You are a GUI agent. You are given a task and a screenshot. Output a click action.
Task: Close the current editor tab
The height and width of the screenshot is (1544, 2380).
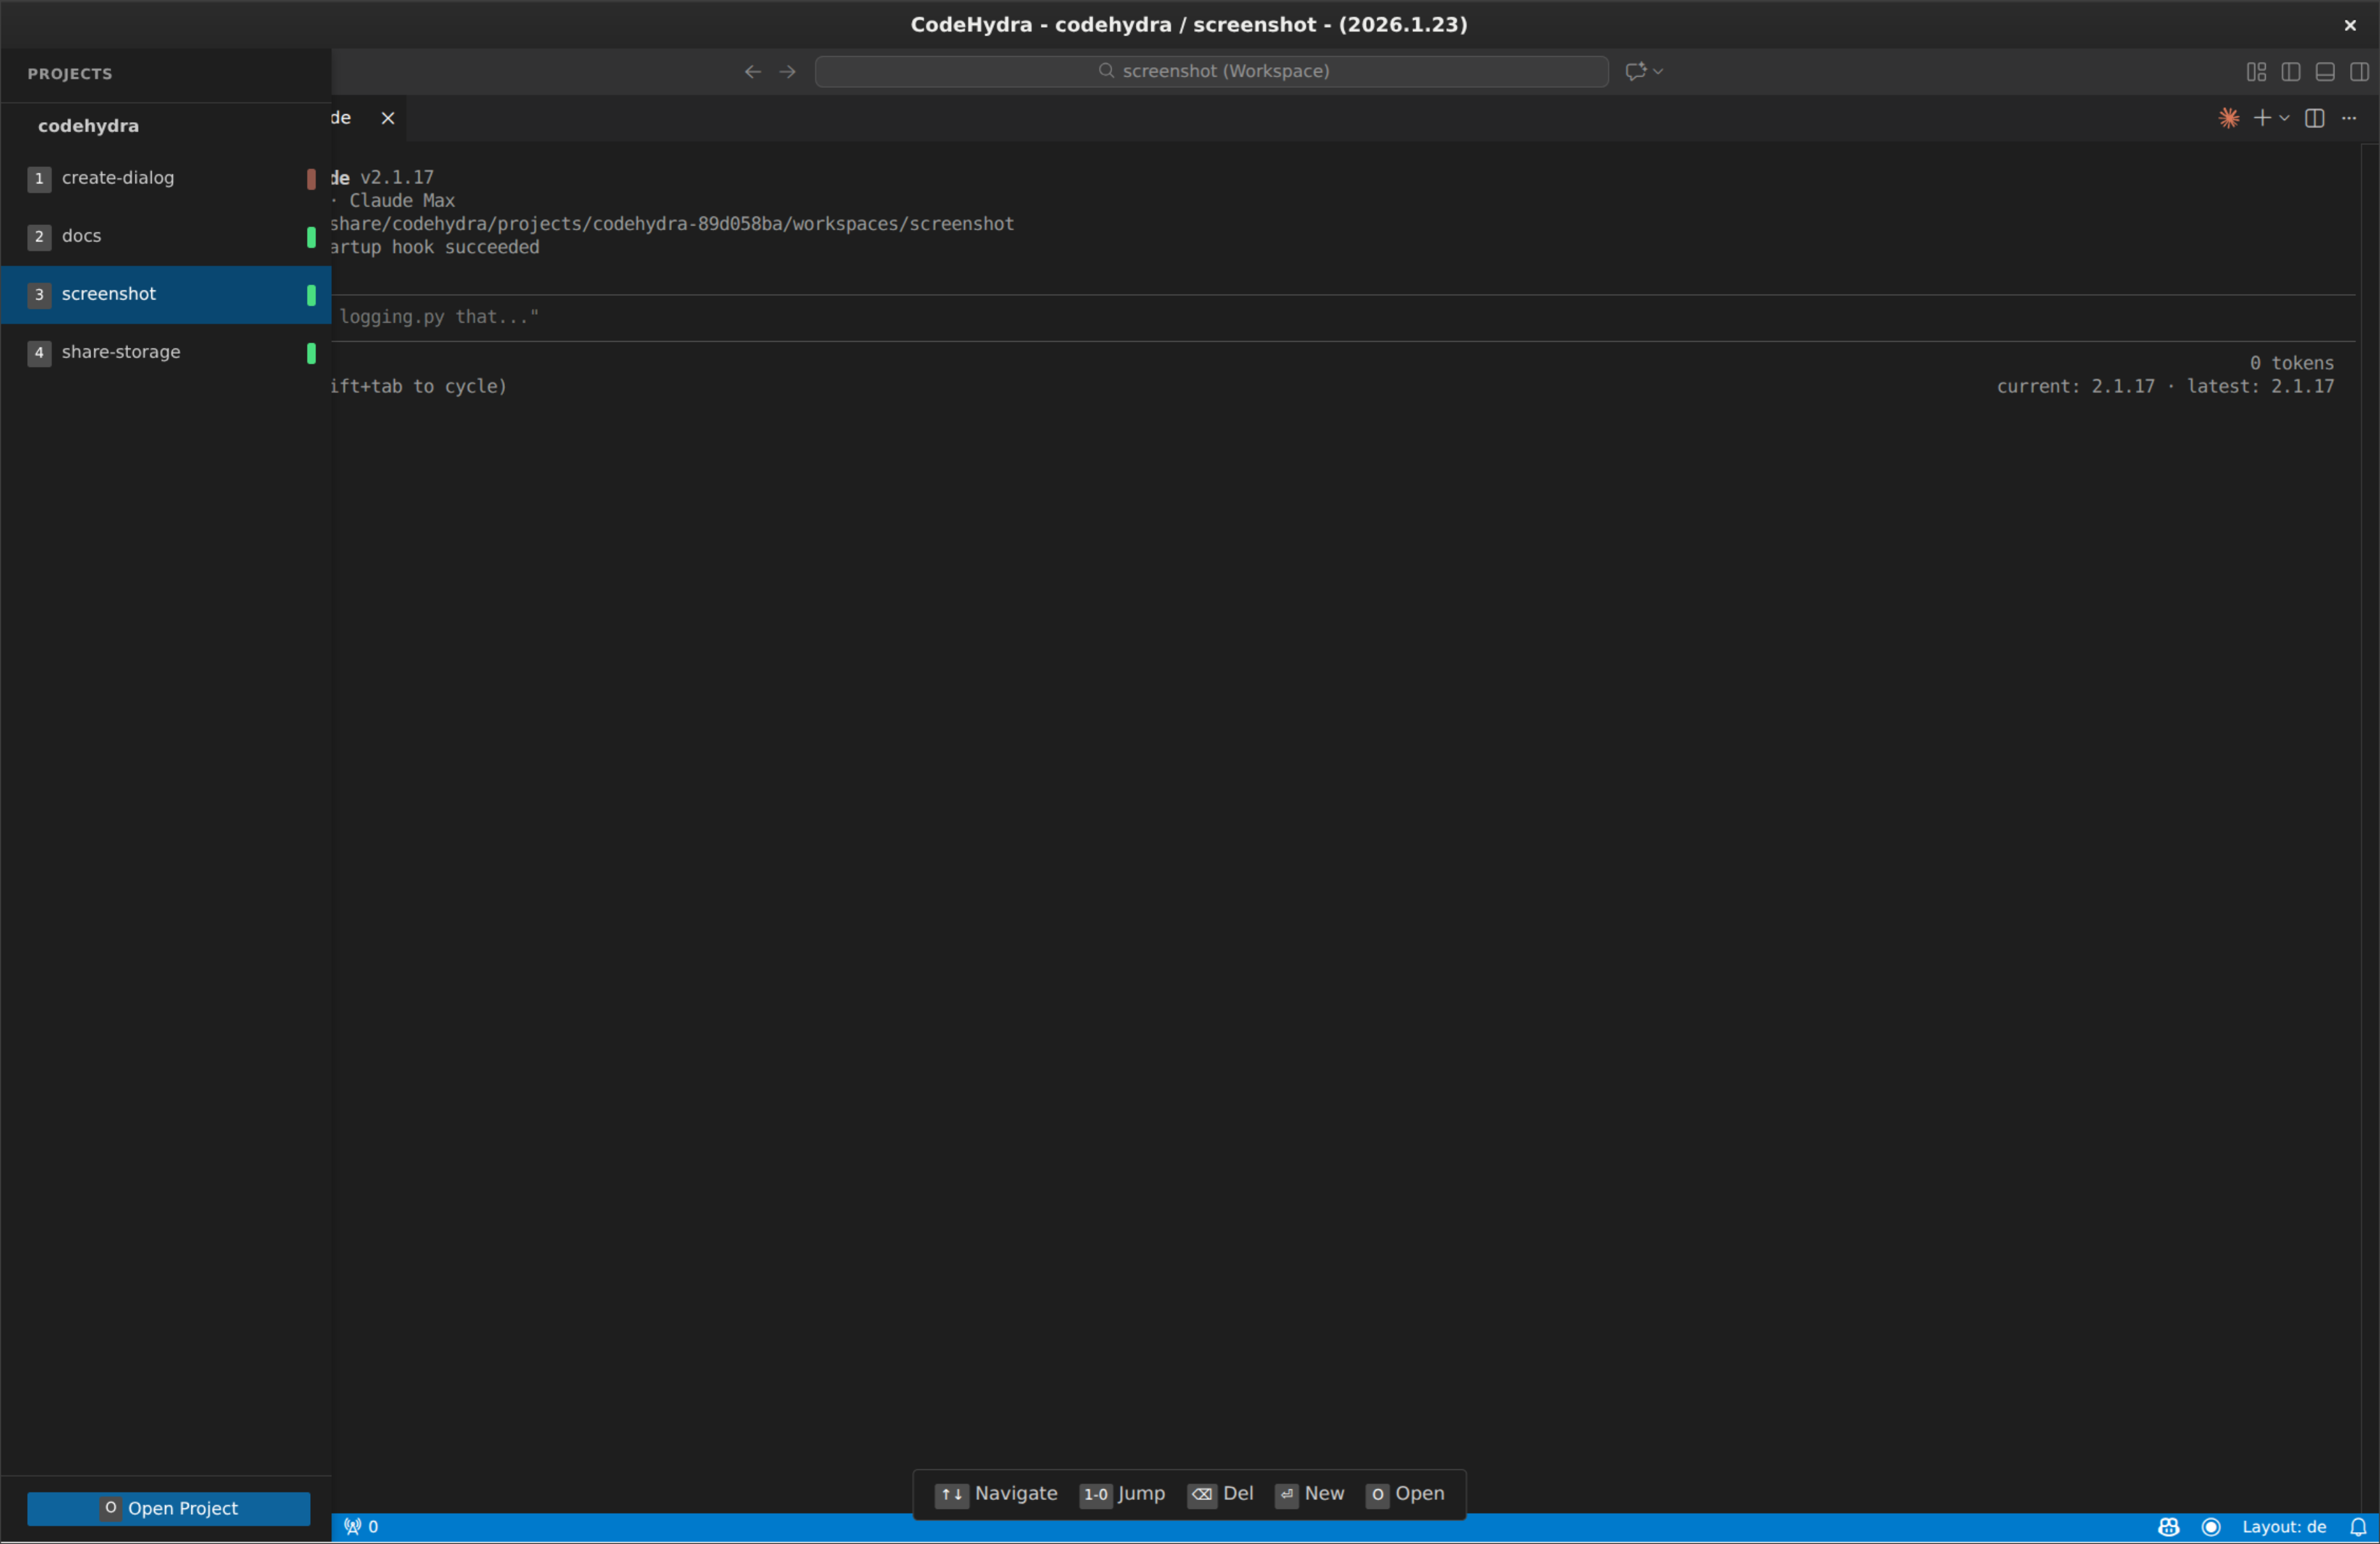388,118
